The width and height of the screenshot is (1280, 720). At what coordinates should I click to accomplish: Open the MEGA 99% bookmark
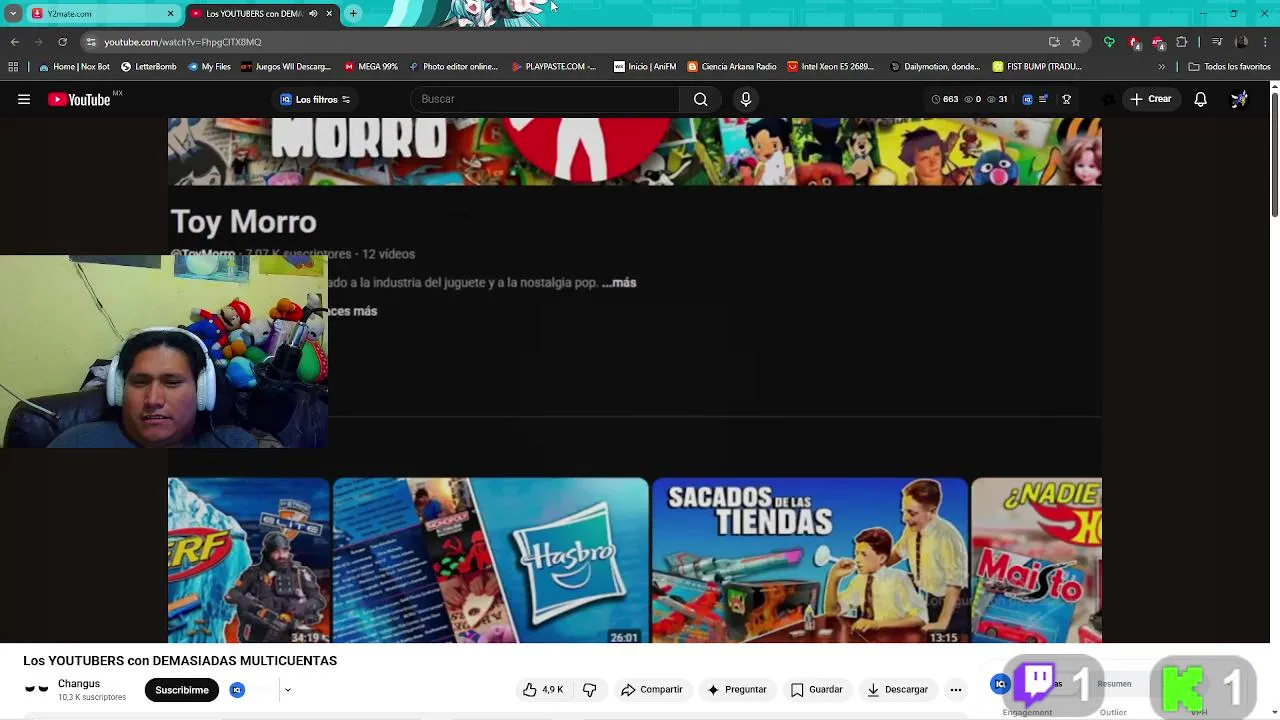coord(371,67)
